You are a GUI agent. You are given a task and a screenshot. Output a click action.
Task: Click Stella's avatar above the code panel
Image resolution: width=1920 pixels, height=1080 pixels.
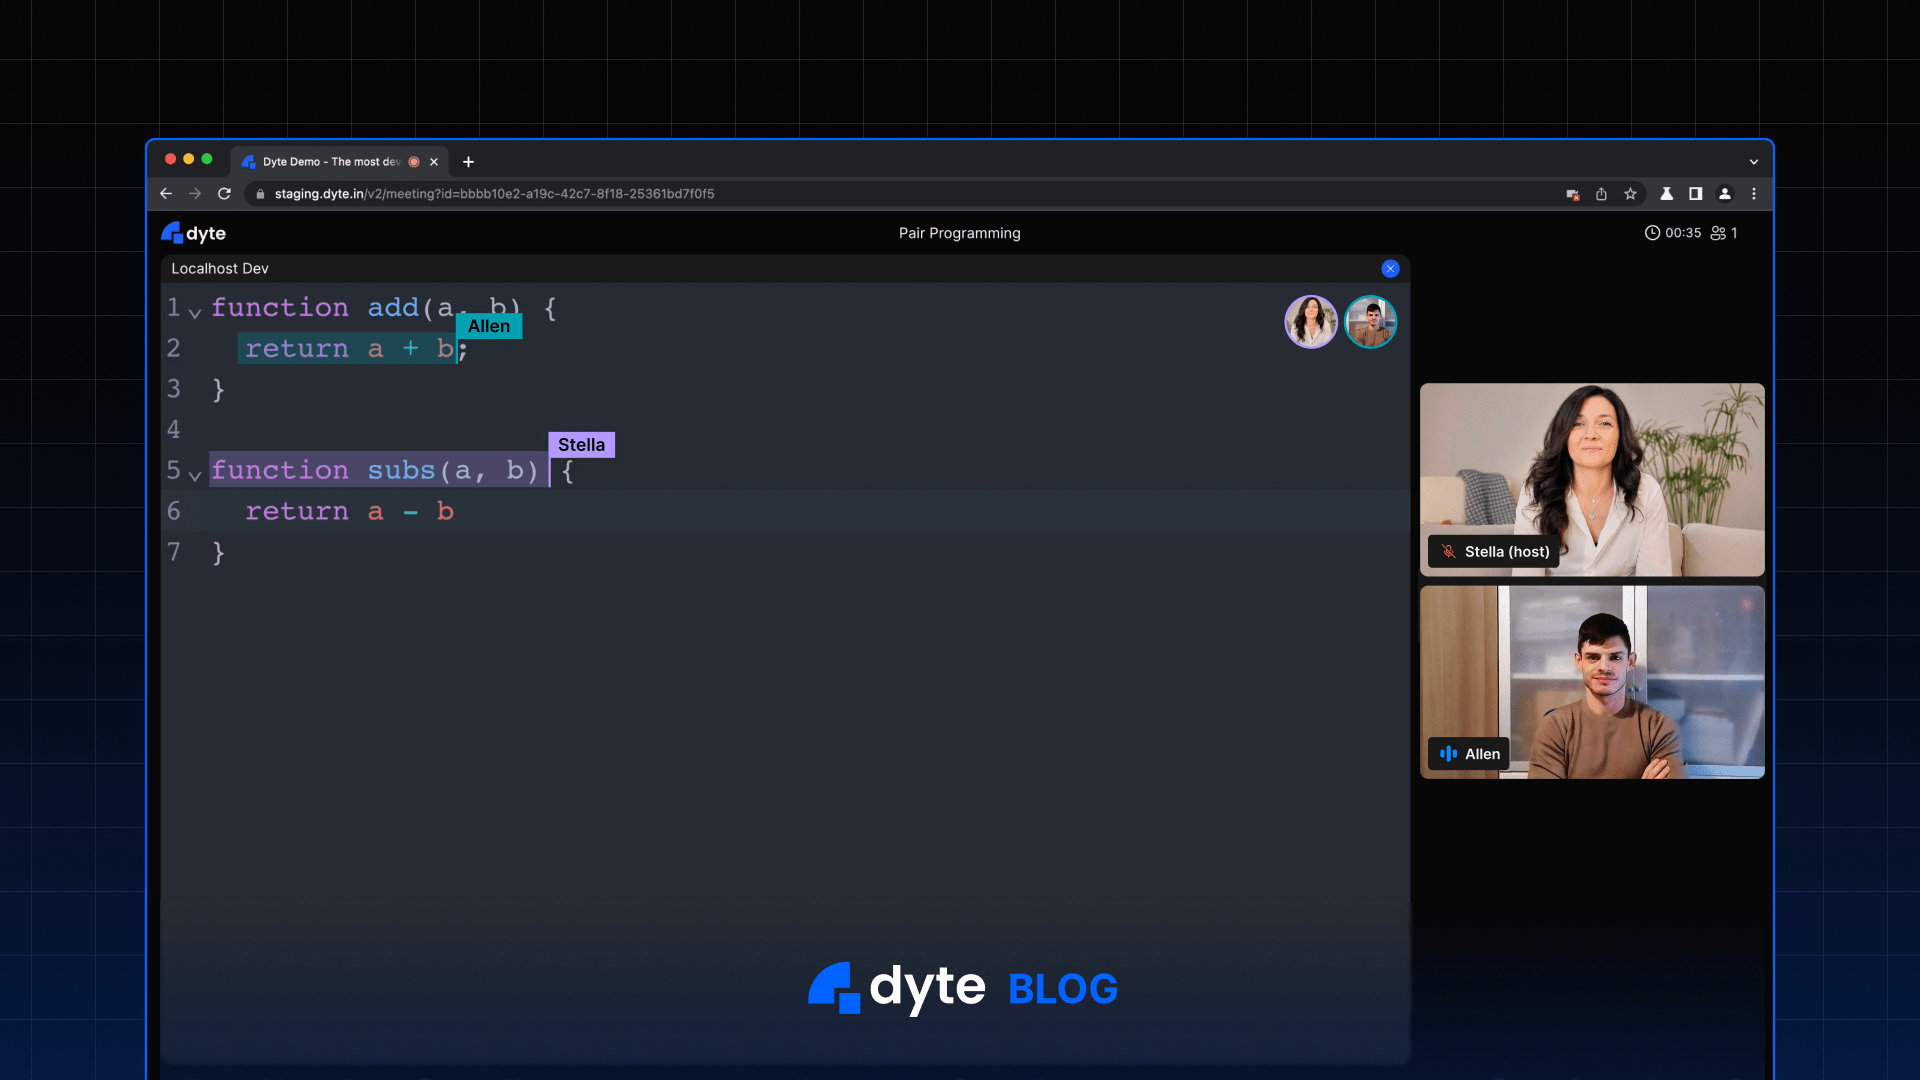point(1311,321)
